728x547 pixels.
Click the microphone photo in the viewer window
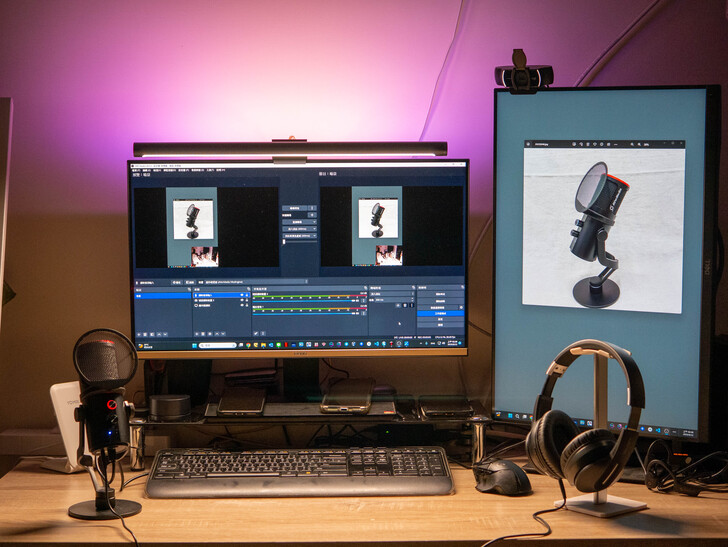[x=604, y=230]
